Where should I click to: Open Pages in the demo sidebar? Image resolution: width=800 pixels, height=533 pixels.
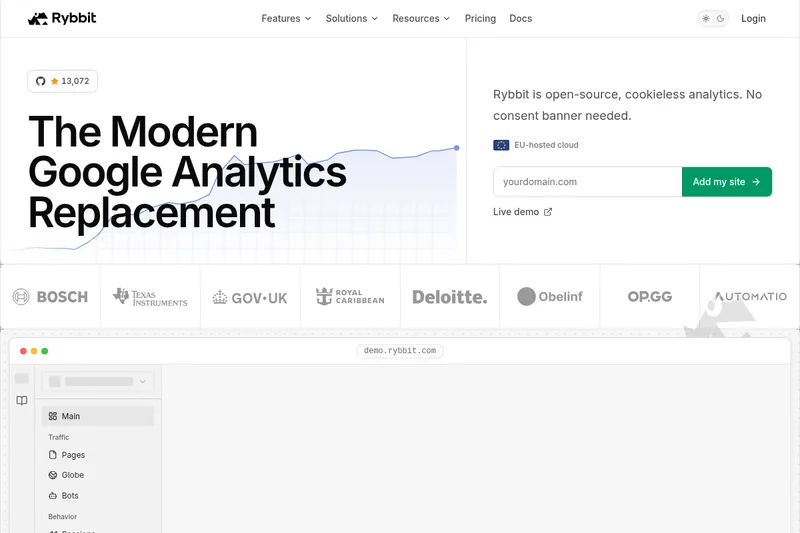97,455
